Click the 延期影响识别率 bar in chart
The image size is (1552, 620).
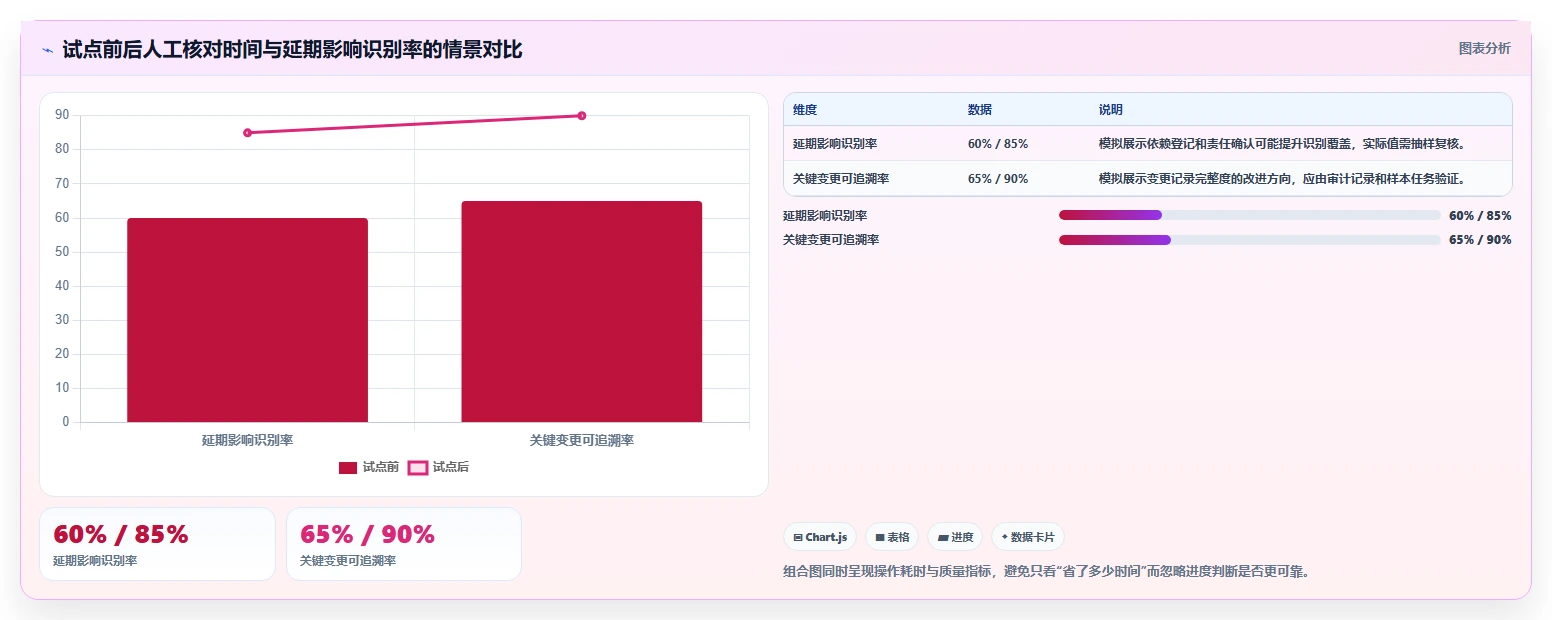[x=247, y=320]
